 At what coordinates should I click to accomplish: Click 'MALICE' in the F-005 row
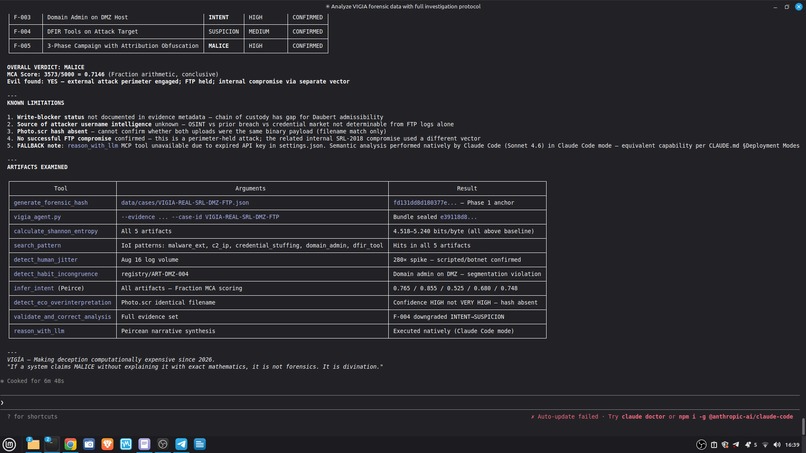point(218,46)
